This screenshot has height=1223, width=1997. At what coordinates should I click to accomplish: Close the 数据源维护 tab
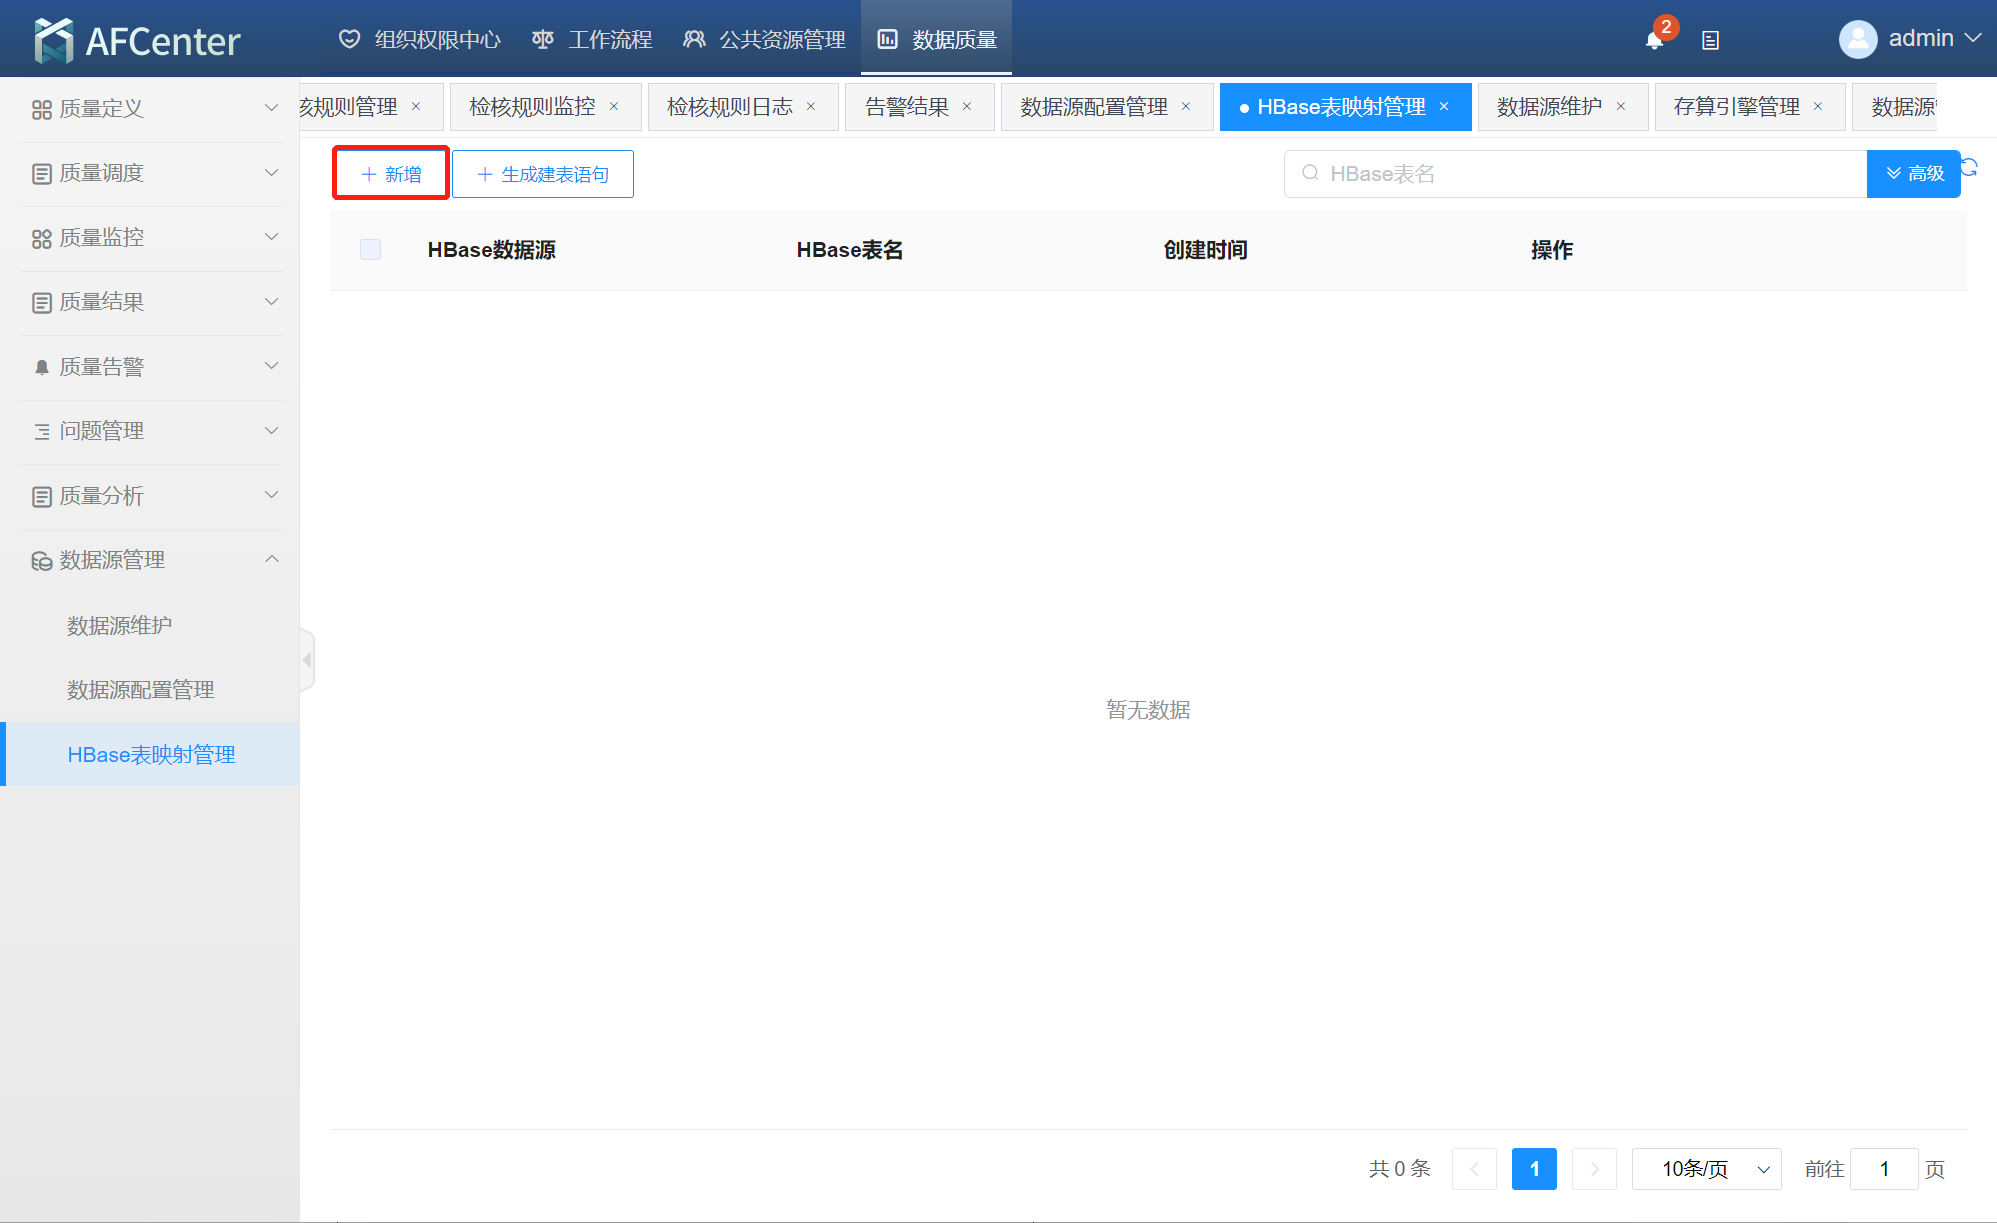tap(1621, 106)
